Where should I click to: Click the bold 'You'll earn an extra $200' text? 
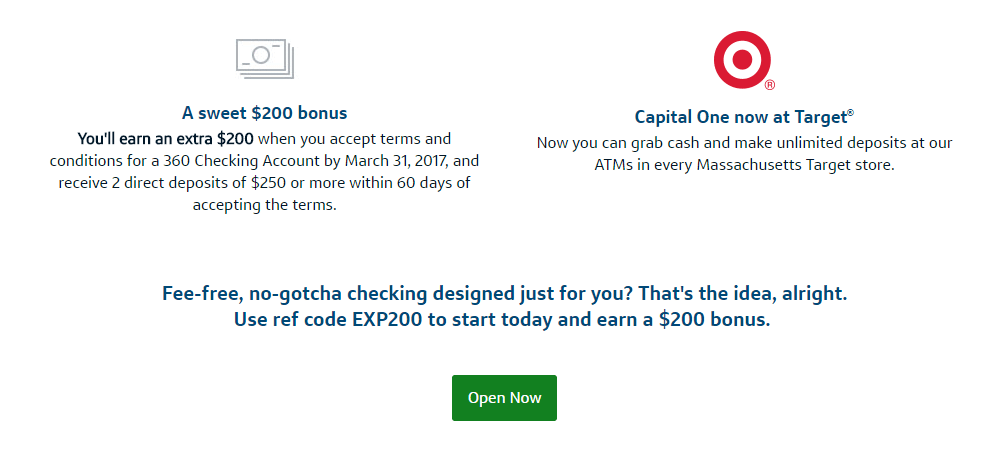tap(166, 138)
